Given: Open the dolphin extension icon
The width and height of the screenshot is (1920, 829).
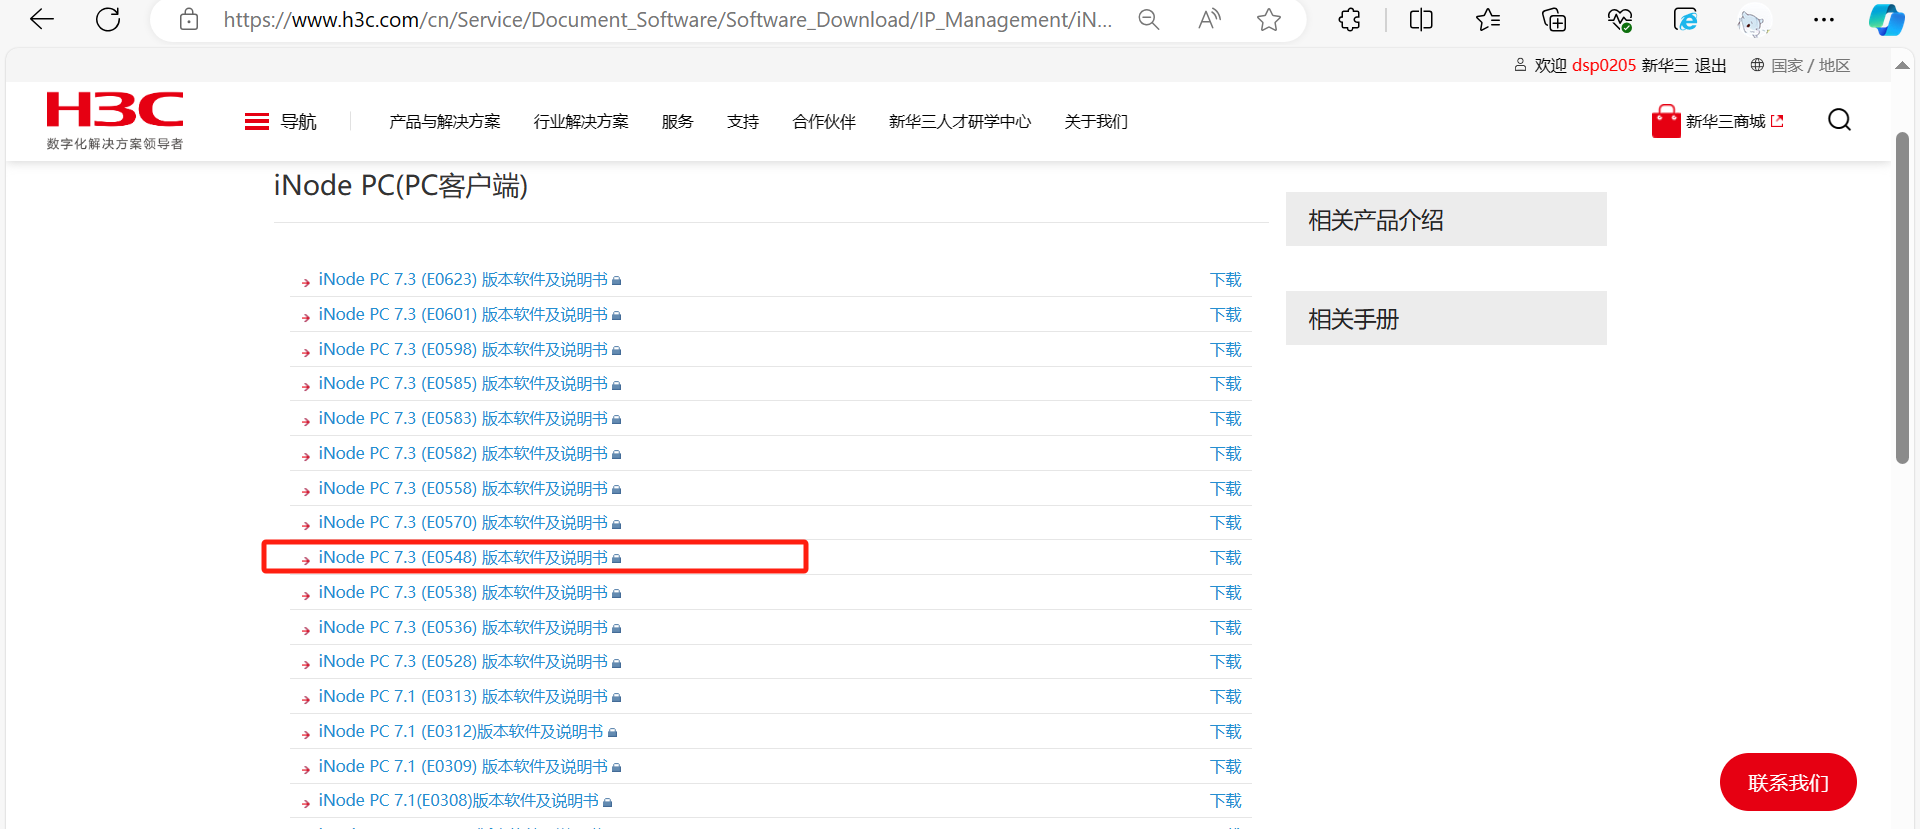Looking at the screenshot, I should [1751, 21].
